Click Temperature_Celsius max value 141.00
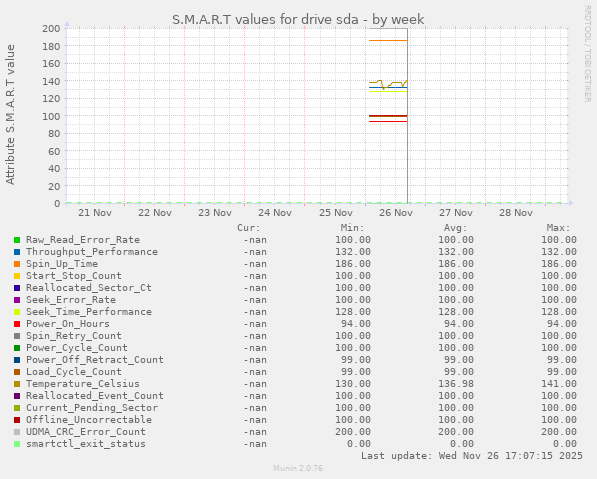The height and width of the screenshot is (479, 597). [559, 384]
